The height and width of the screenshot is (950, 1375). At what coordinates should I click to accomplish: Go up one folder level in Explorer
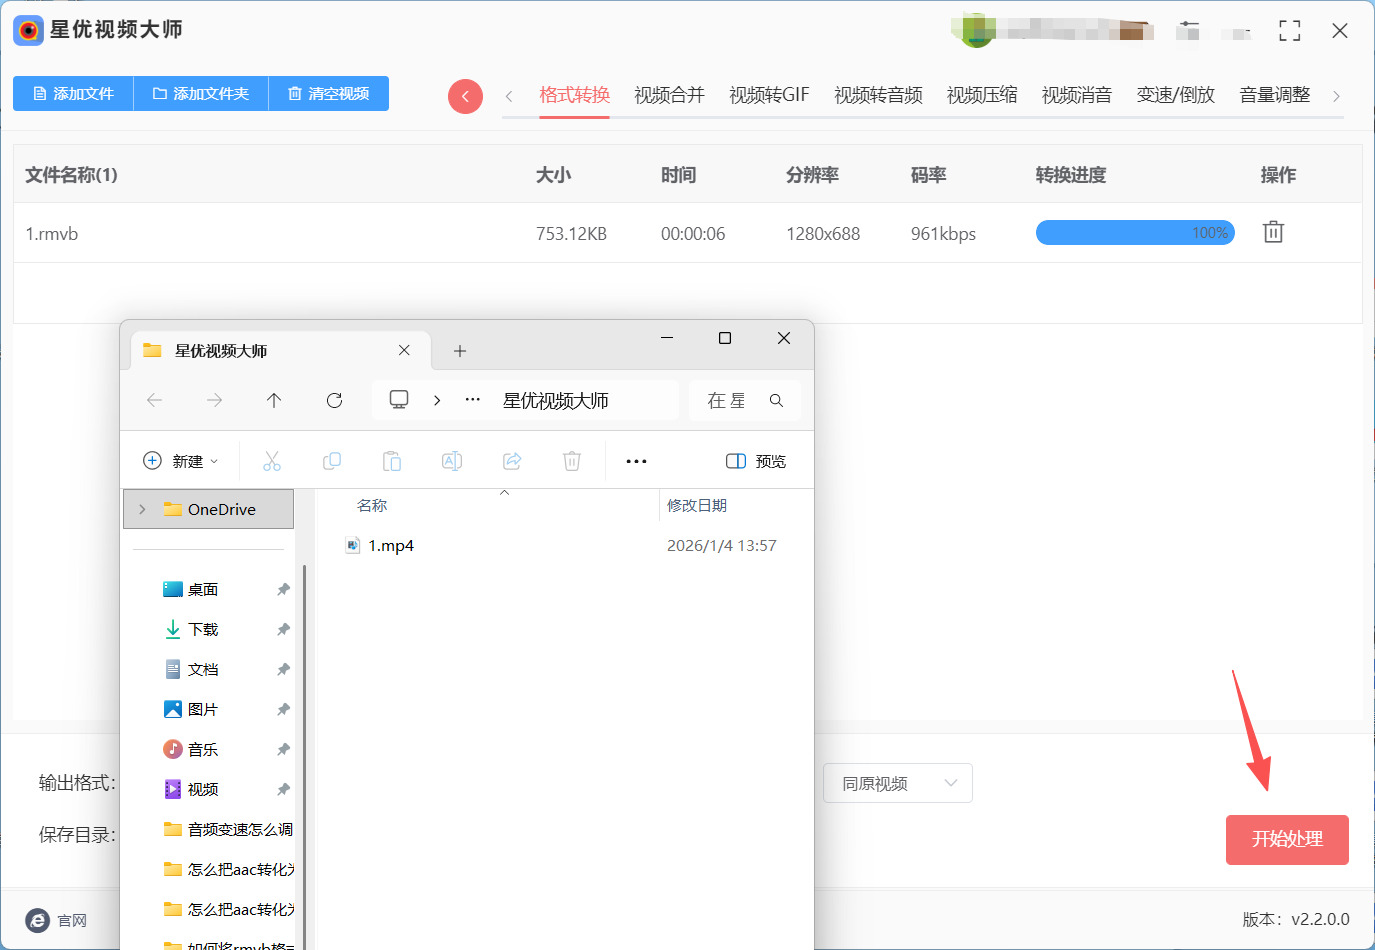pyautogui.click(x=274, y=400)
